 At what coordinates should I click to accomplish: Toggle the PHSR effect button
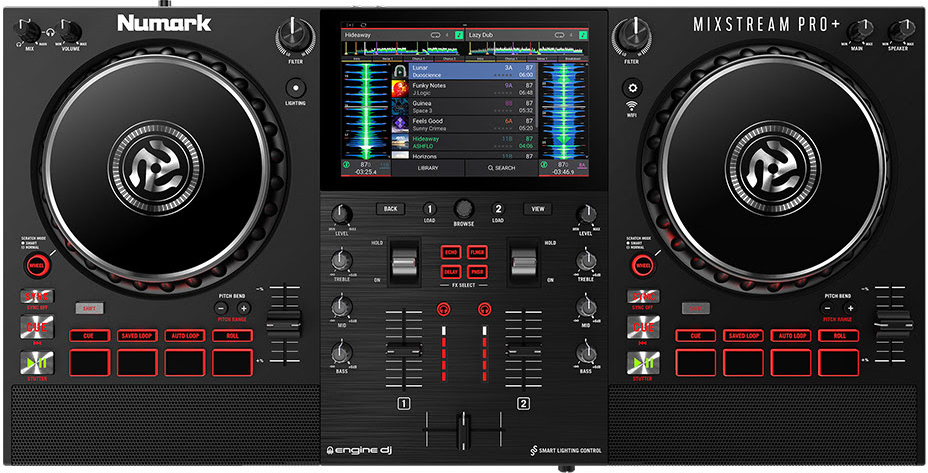[477, 271]
